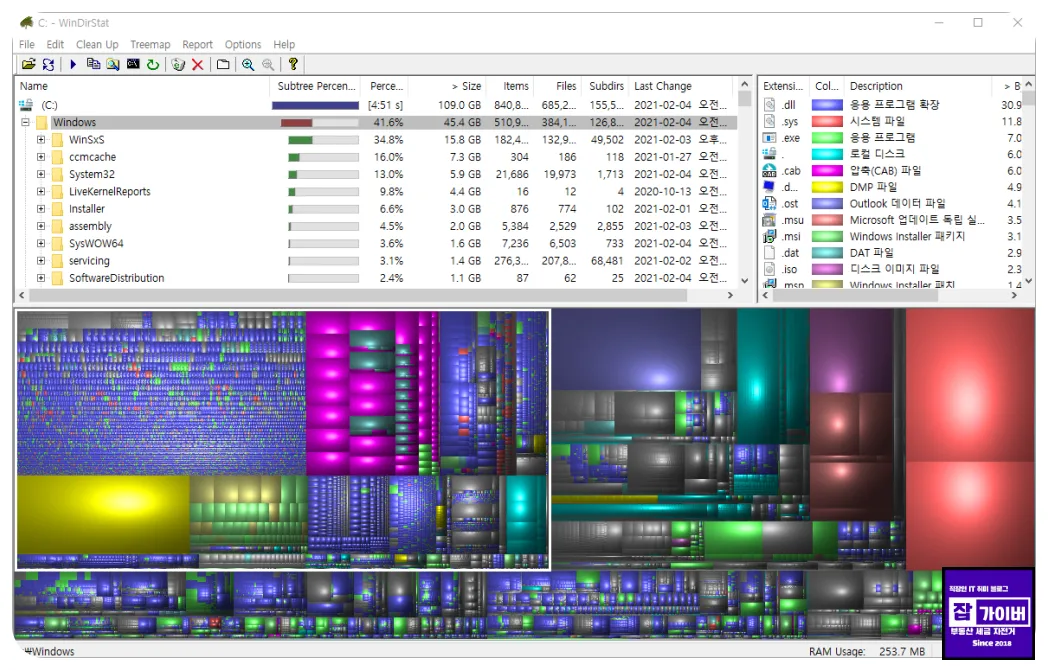Click the Description column header
The width and height of the screenshot is (1048, 670).
(x=918, y=86)
